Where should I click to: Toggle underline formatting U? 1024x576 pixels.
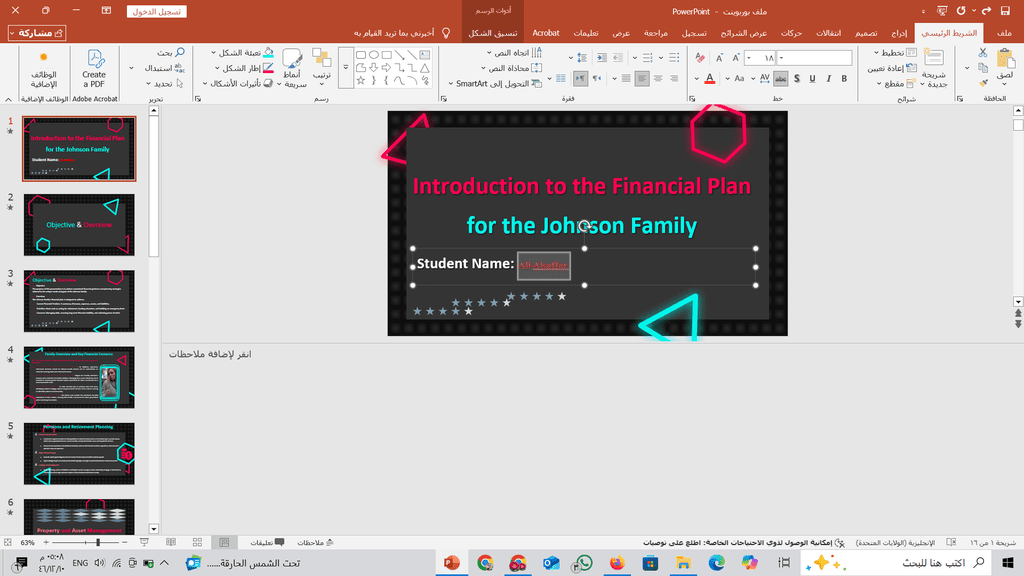click(812, 78)
